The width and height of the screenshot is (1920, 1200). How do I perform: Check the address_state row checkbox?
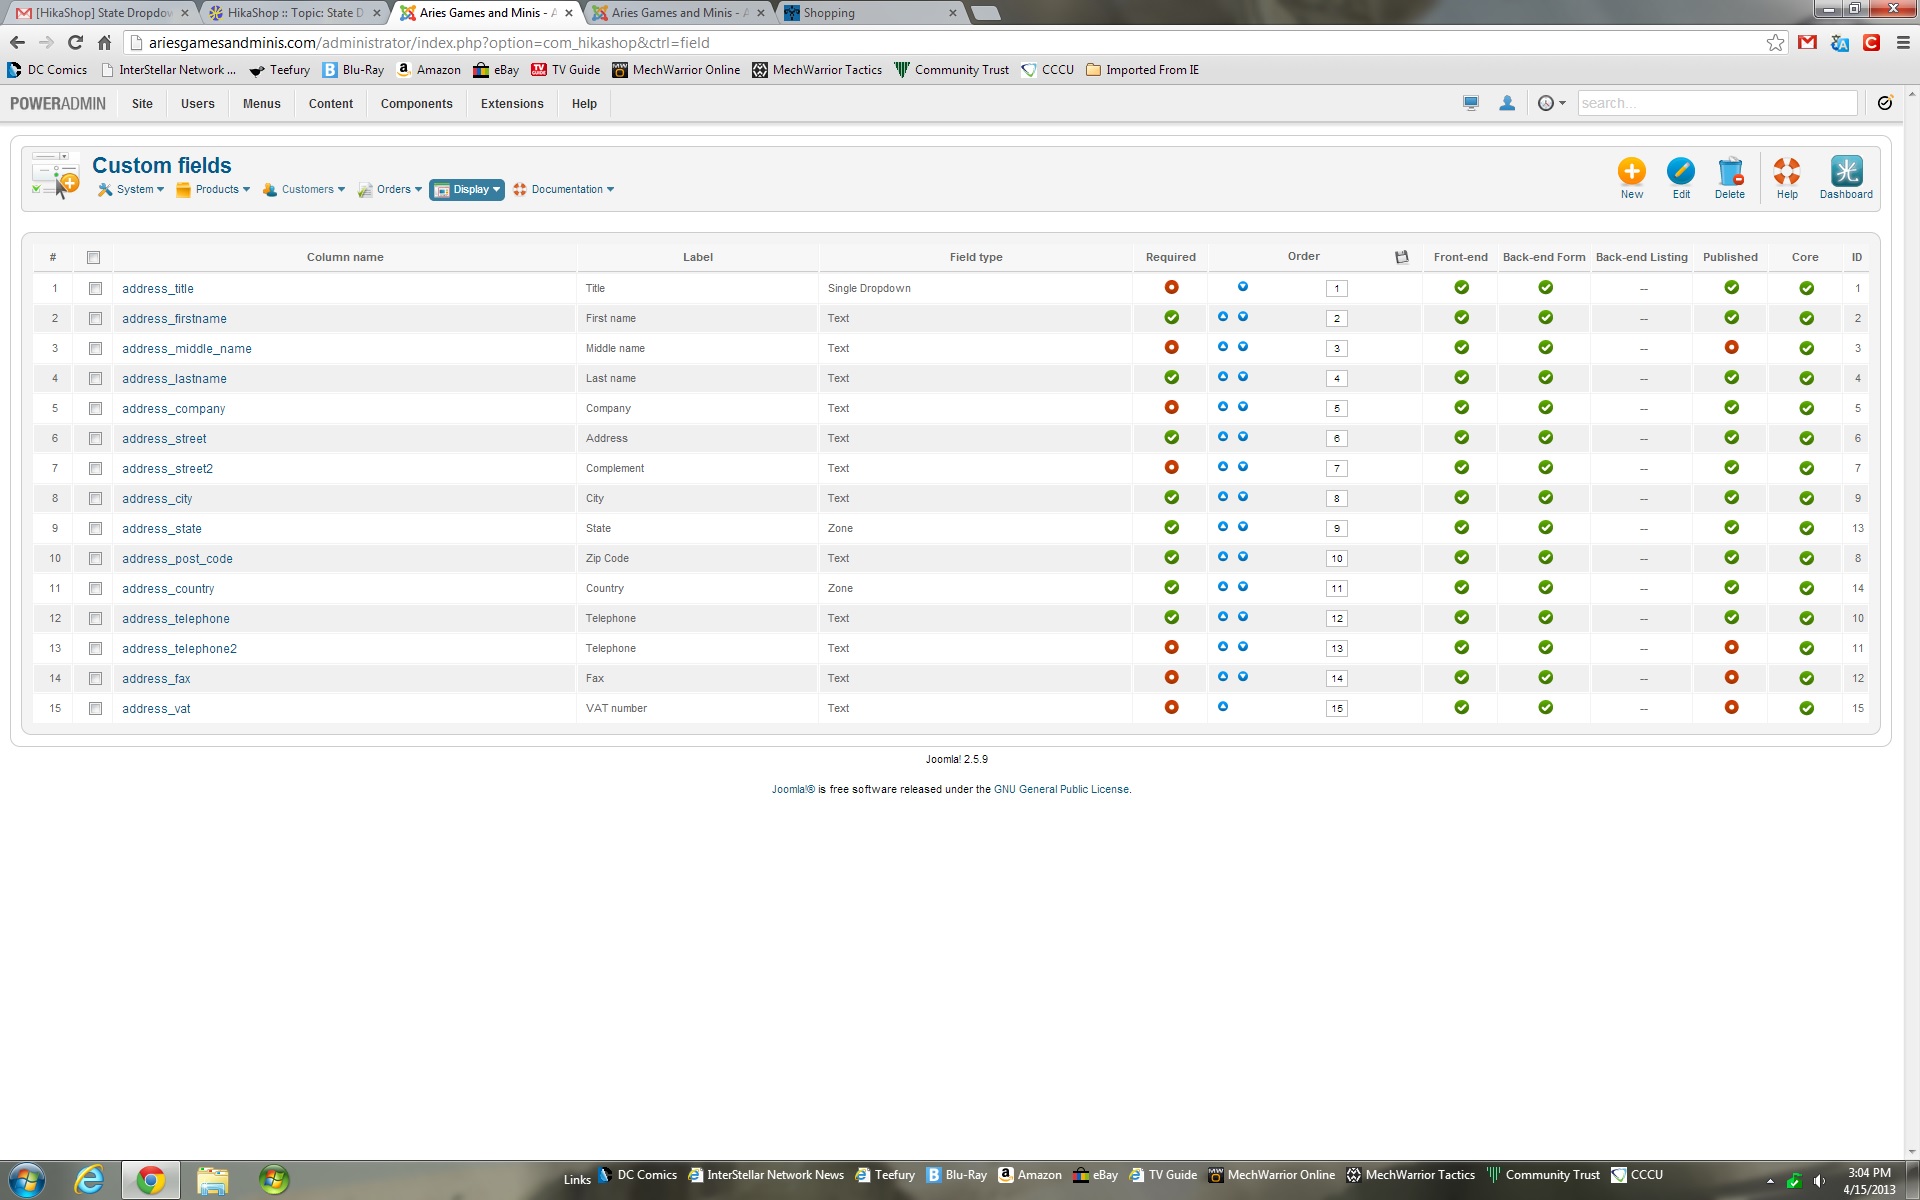click(95, 528)
